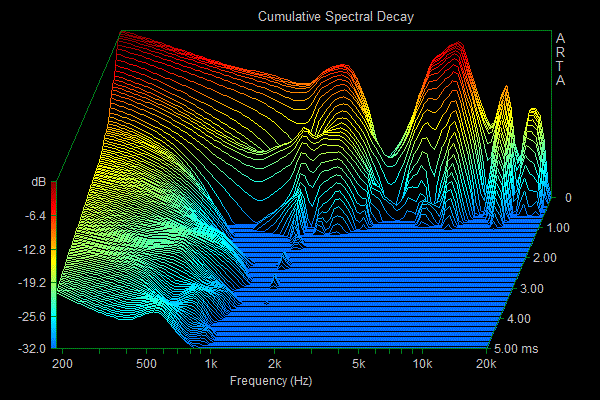Click the -6.4 dB scale value
600x400 pixels.
35,216
